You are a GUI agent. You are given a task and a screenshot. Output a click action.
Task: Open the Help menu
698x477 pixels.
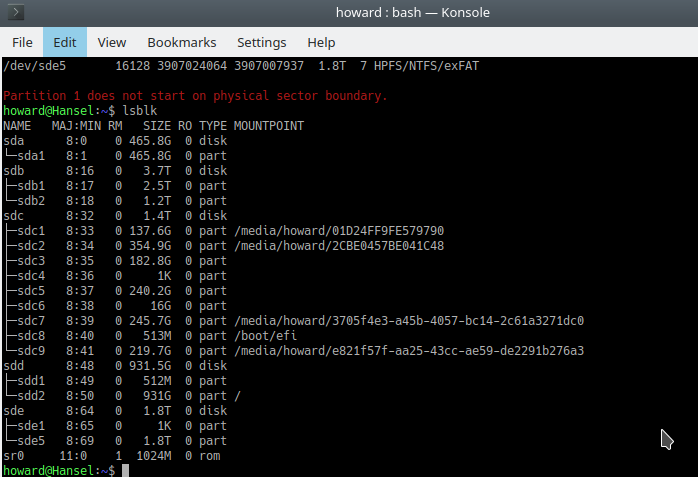[321, 42]
